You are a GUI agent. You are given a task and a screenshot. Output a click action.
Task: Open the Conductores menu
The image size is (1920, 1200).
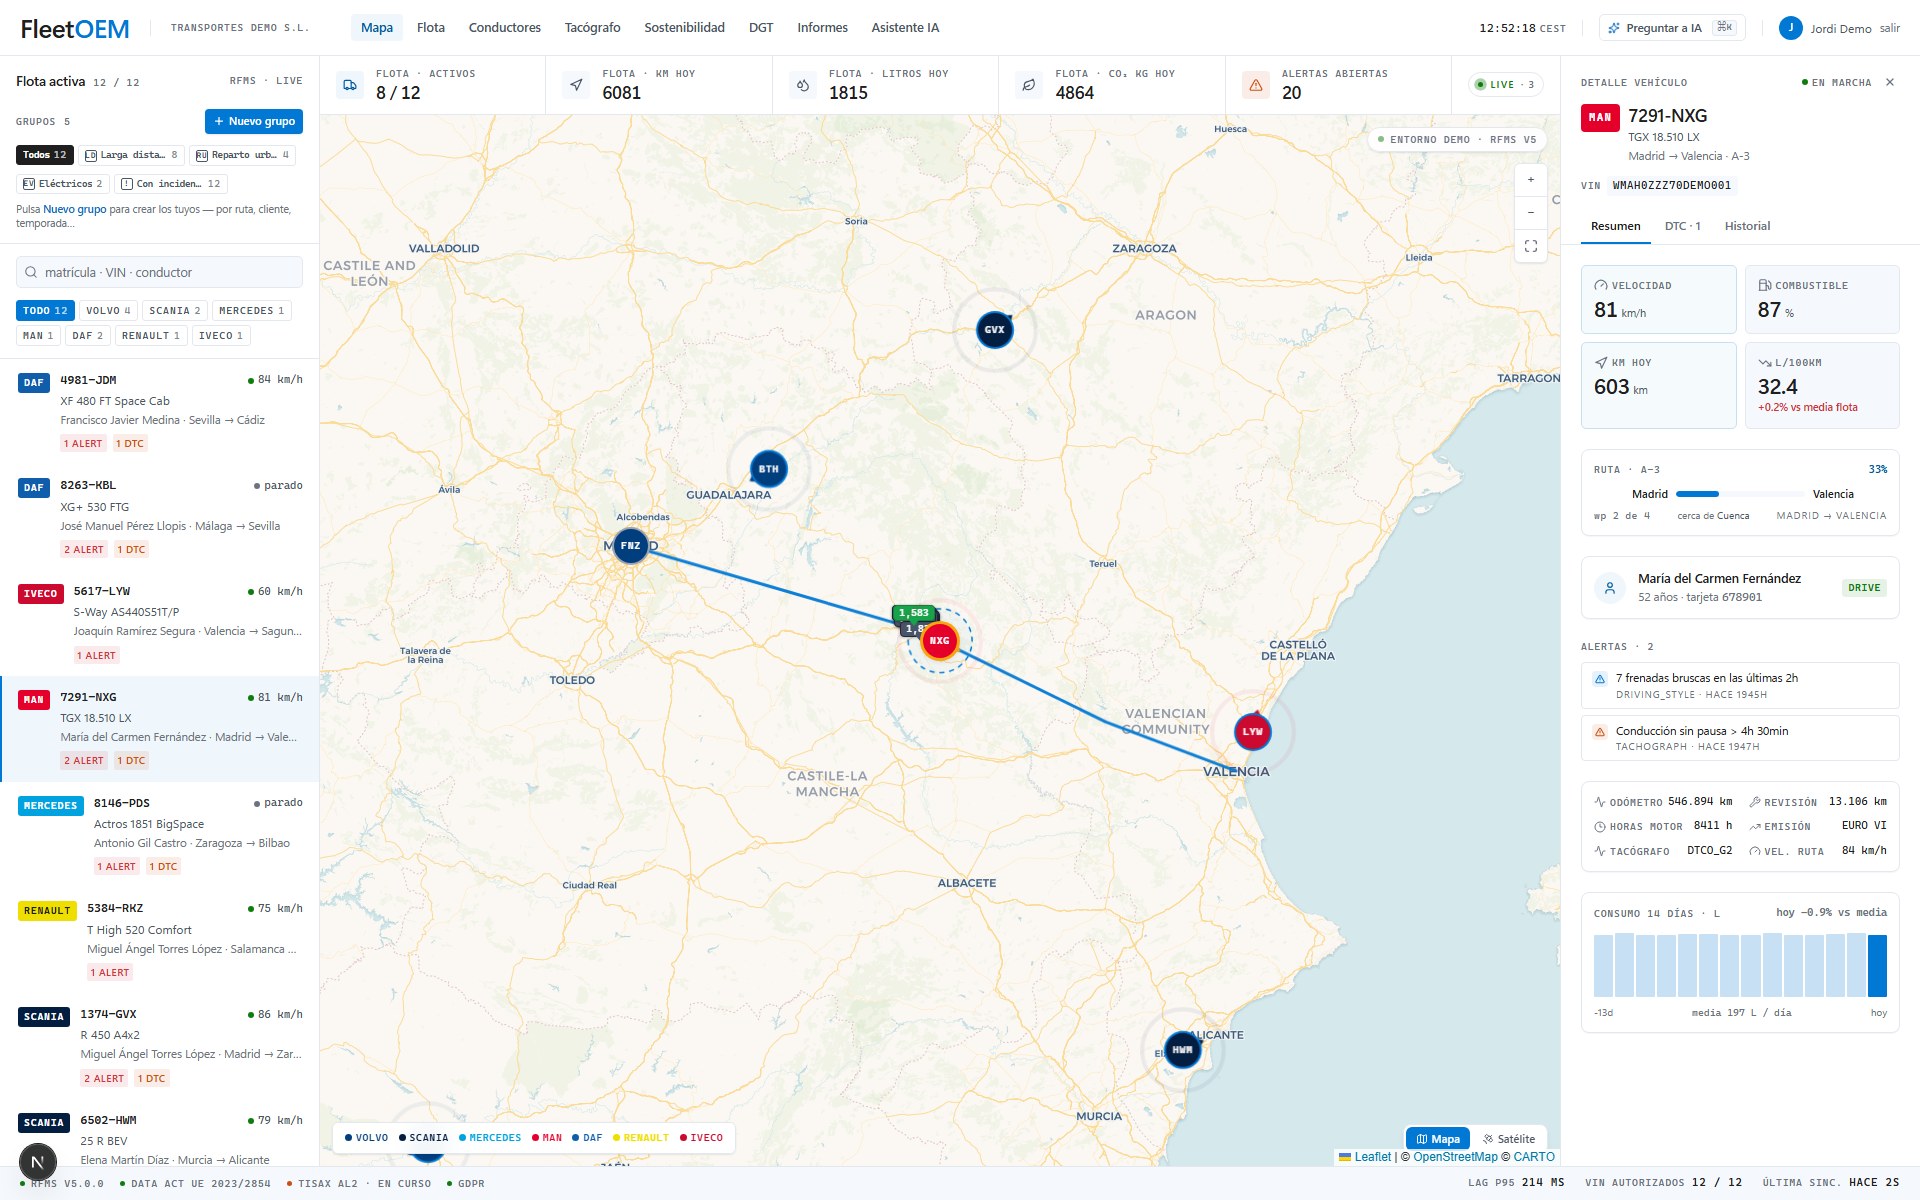(x=505, y=28)
